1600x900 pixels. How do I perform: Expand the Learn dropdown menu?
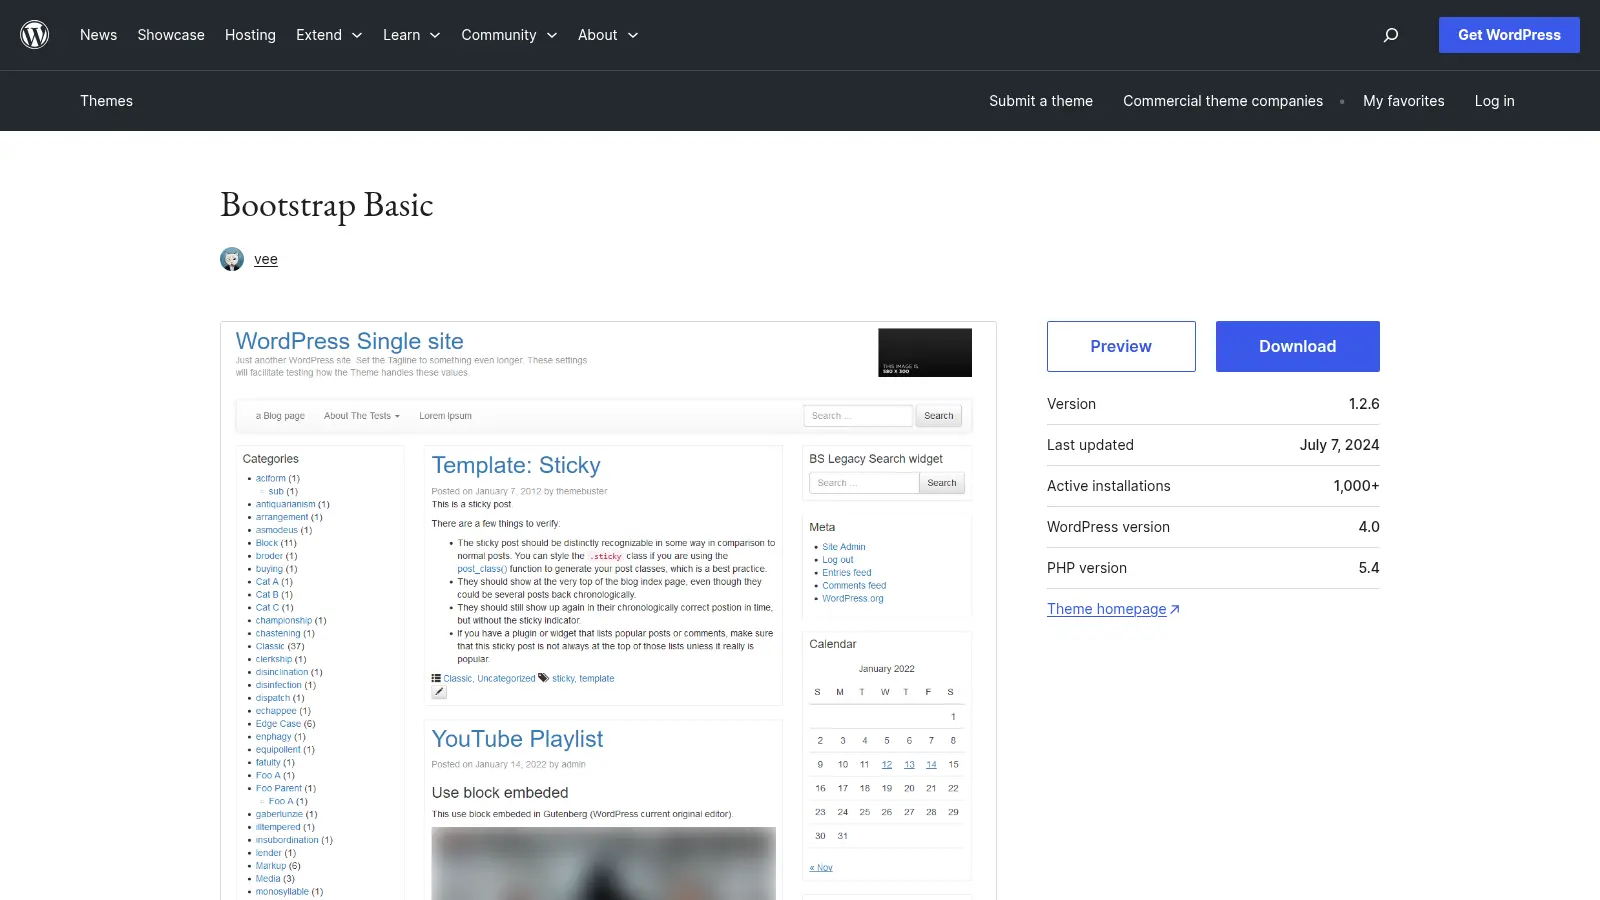pos(412,35)
